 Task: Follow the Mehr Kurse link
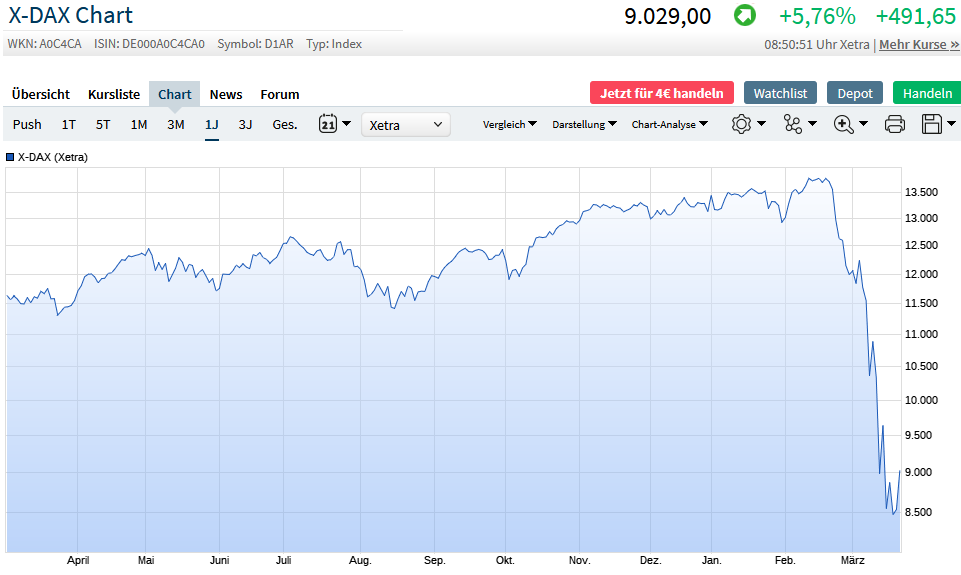point(919,45)
